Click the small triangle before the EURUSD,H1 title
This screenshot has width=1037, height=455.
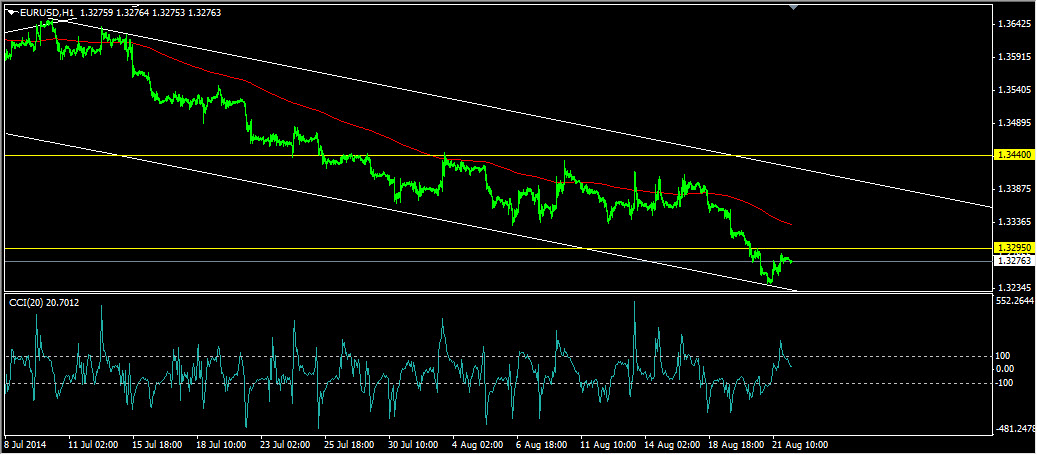click(12, 13)
